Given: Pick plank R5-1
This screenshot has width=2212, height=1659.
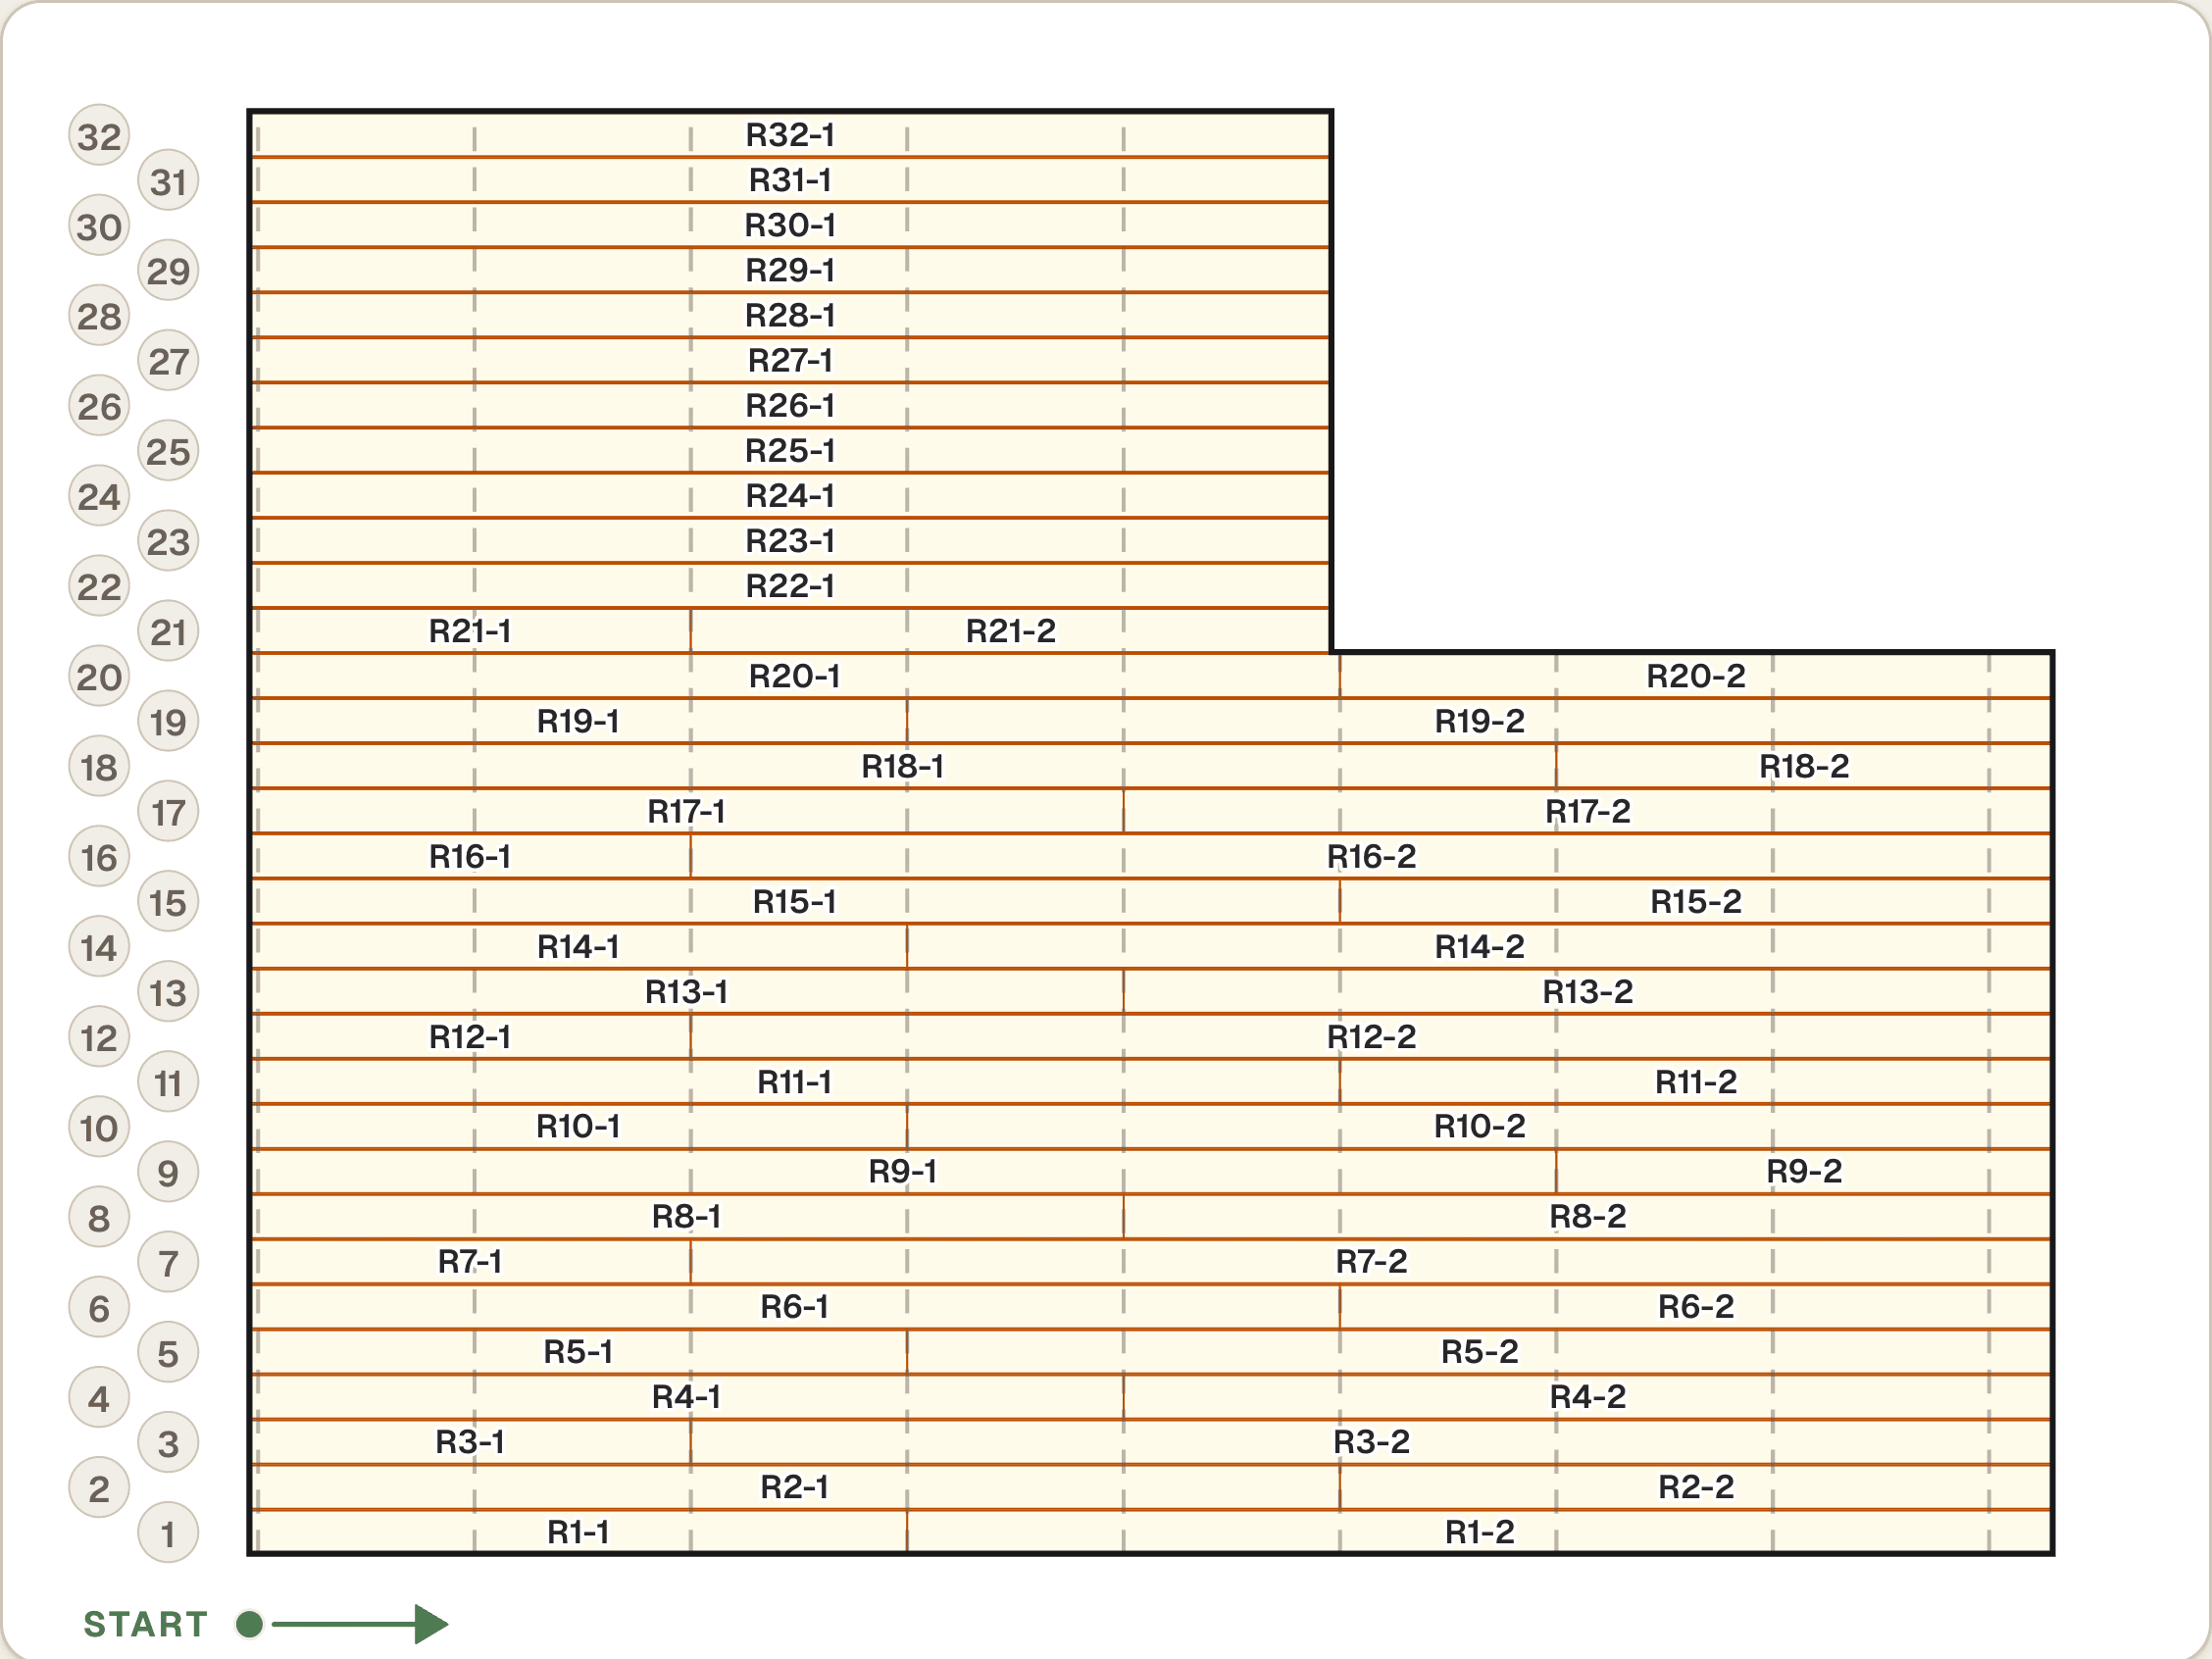Looking at the screenshot, I should (579, 1351).
